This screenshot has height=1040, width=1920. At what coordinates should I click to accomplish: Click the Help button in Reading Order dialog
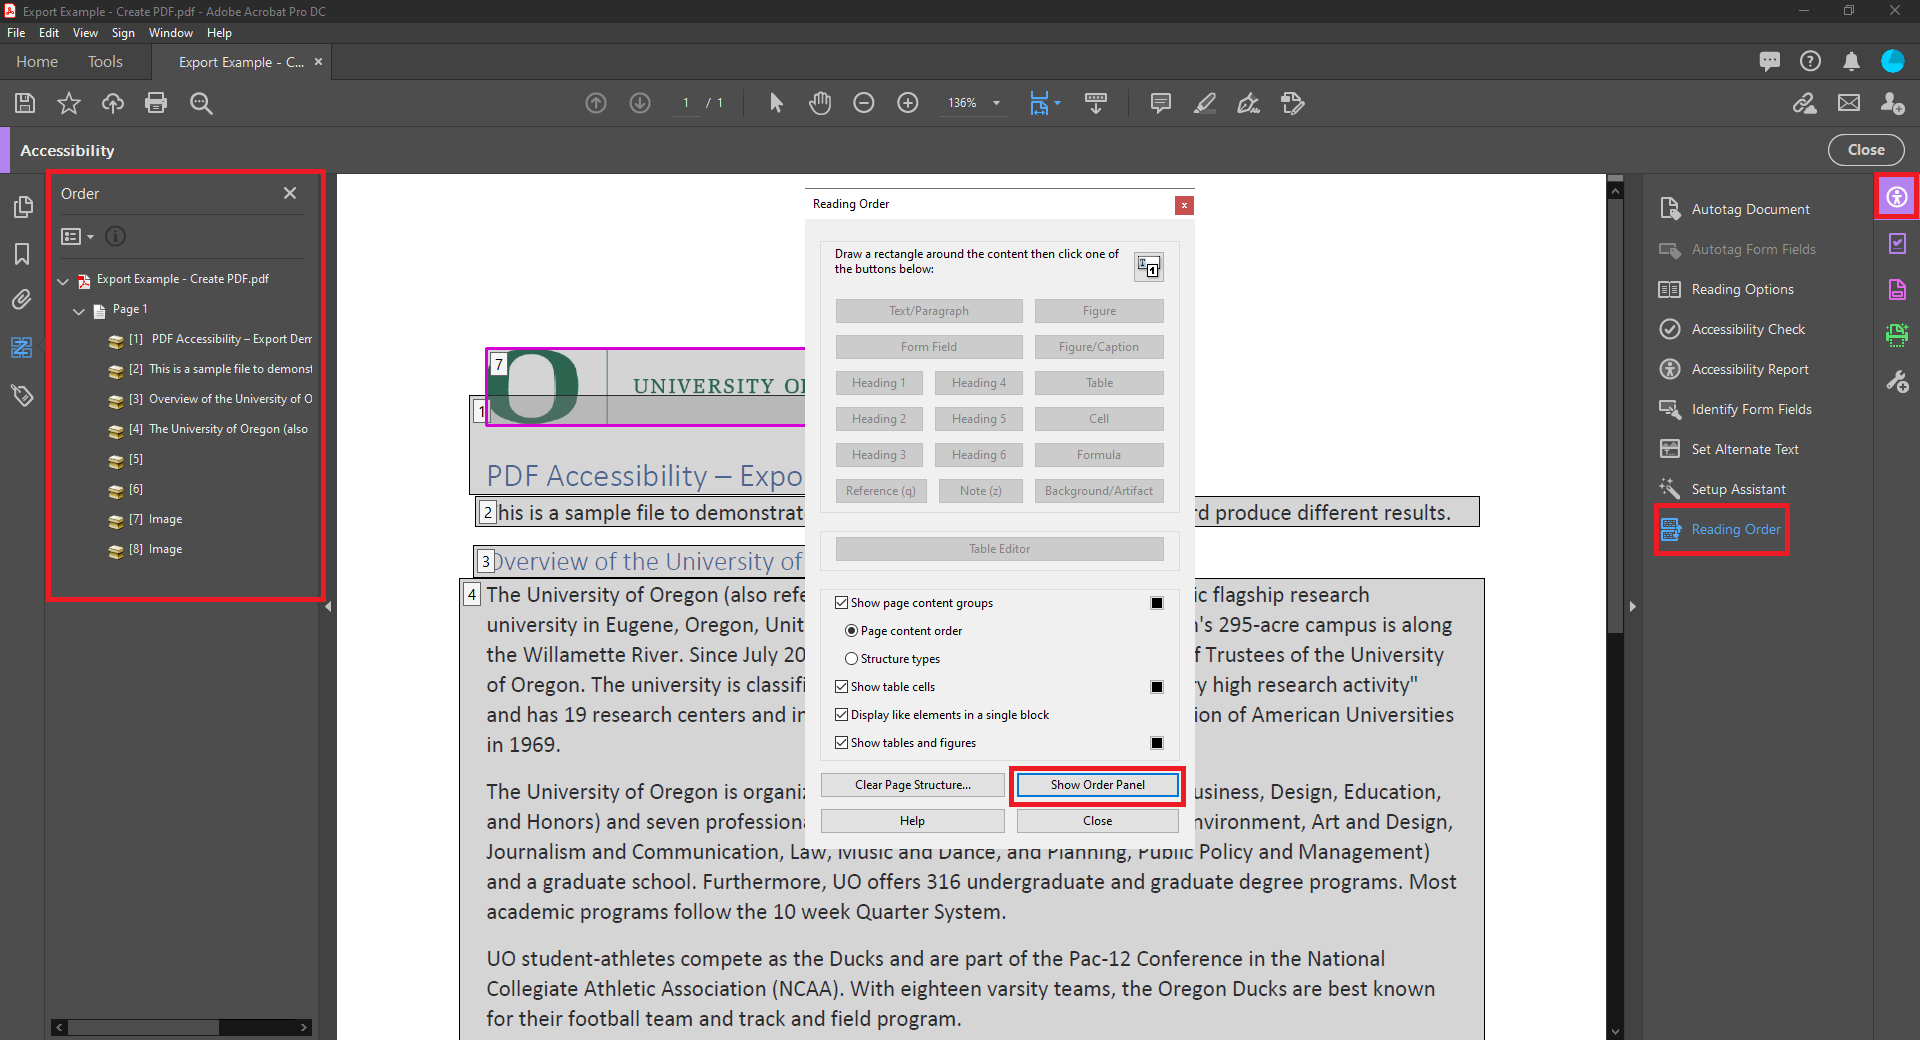click(x=913, y=821)
